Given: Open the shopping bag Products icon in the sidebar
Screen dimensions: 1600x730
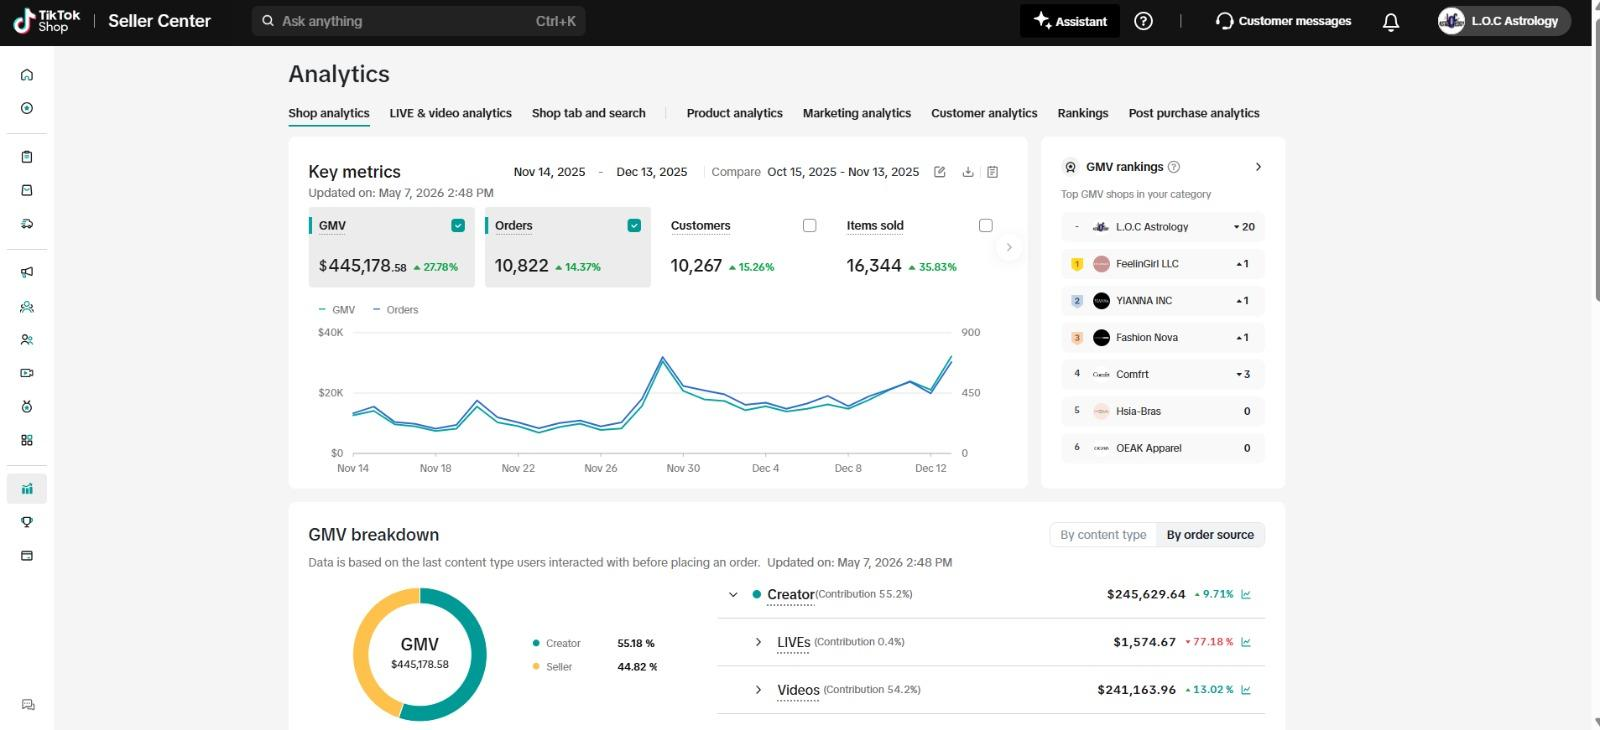Looking at the screenshot, I should [x=27, y=190].
